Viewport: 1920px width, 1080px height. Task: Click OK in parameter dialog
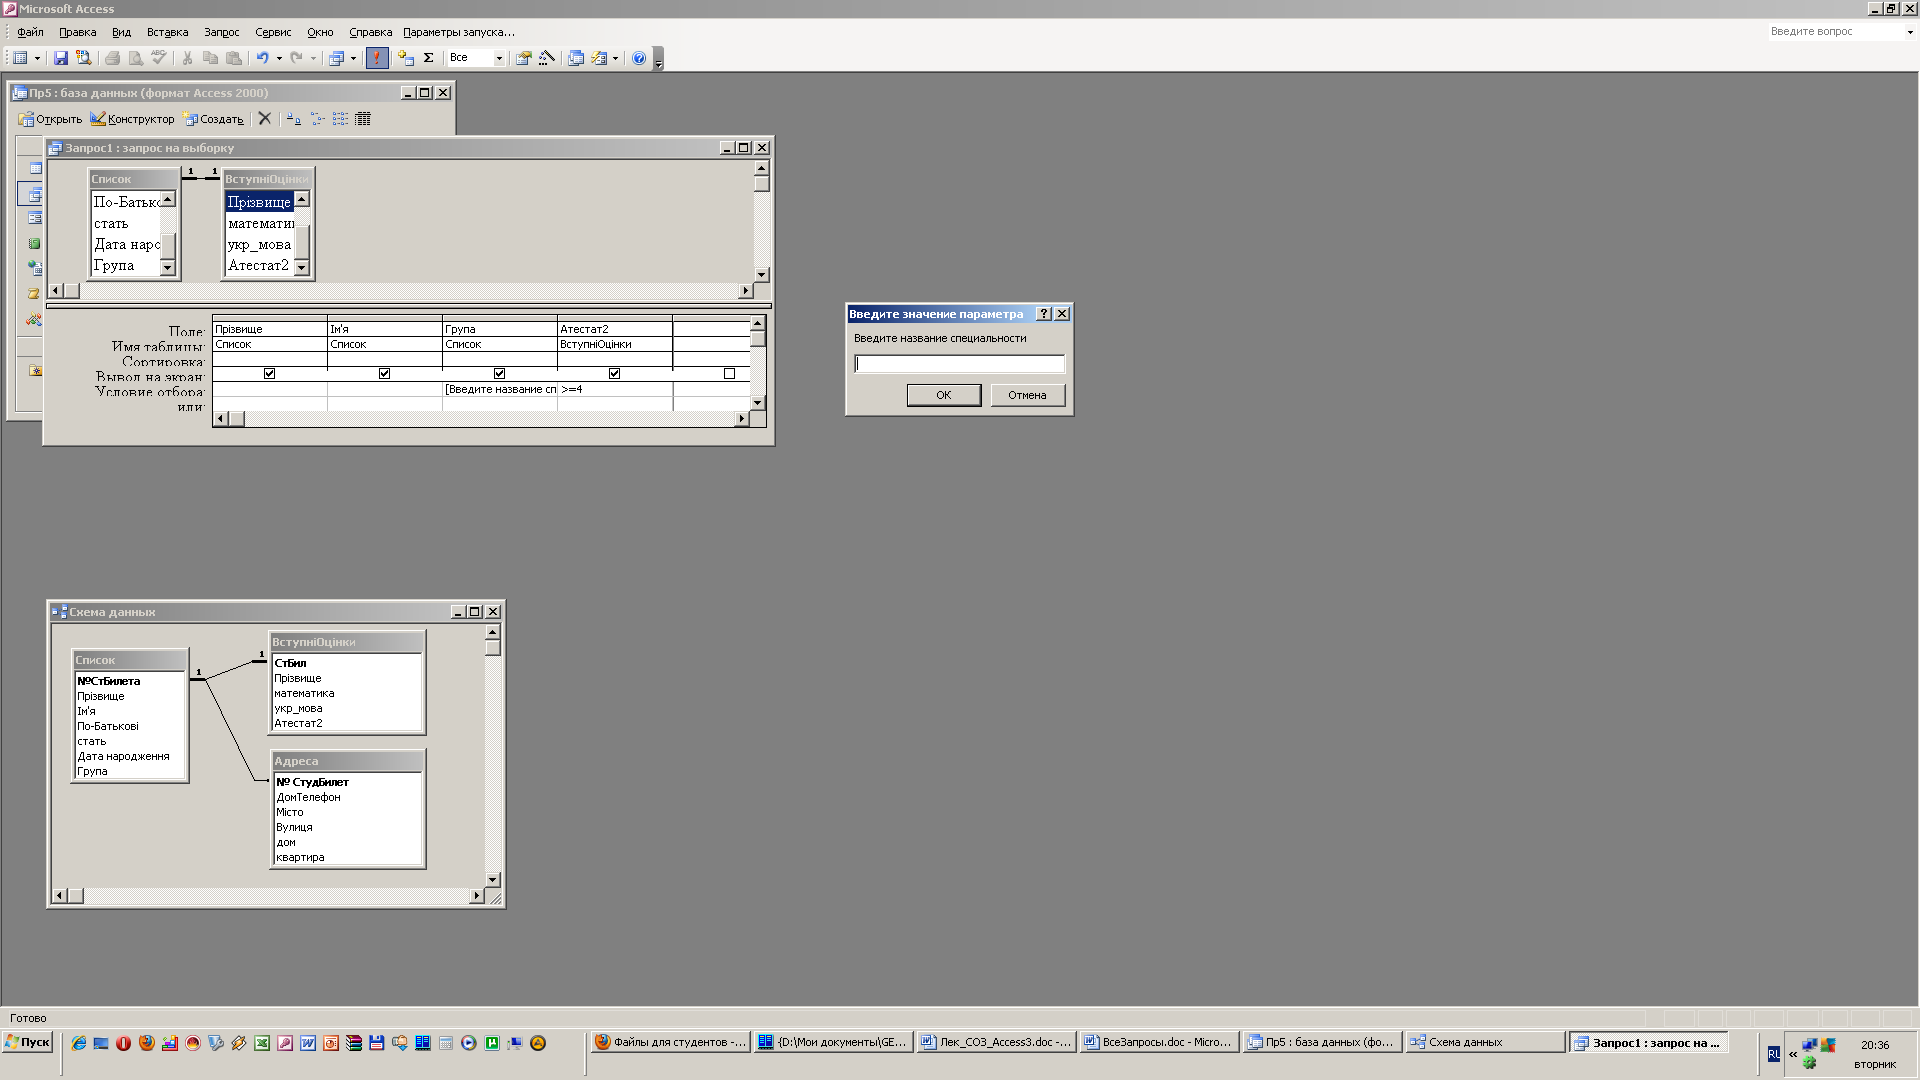943,395
